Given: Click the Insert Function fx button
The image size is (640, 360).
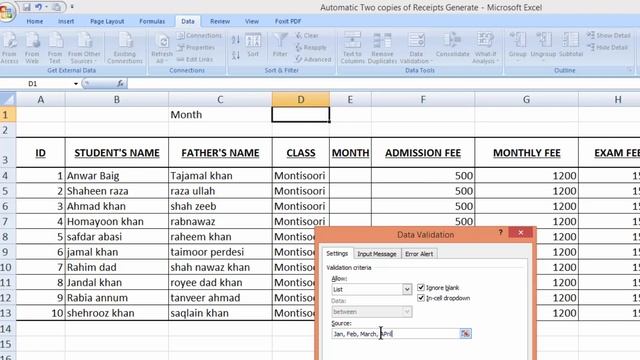Looking at the screenshot, I should pyautogui.click(x=120, y=84).
